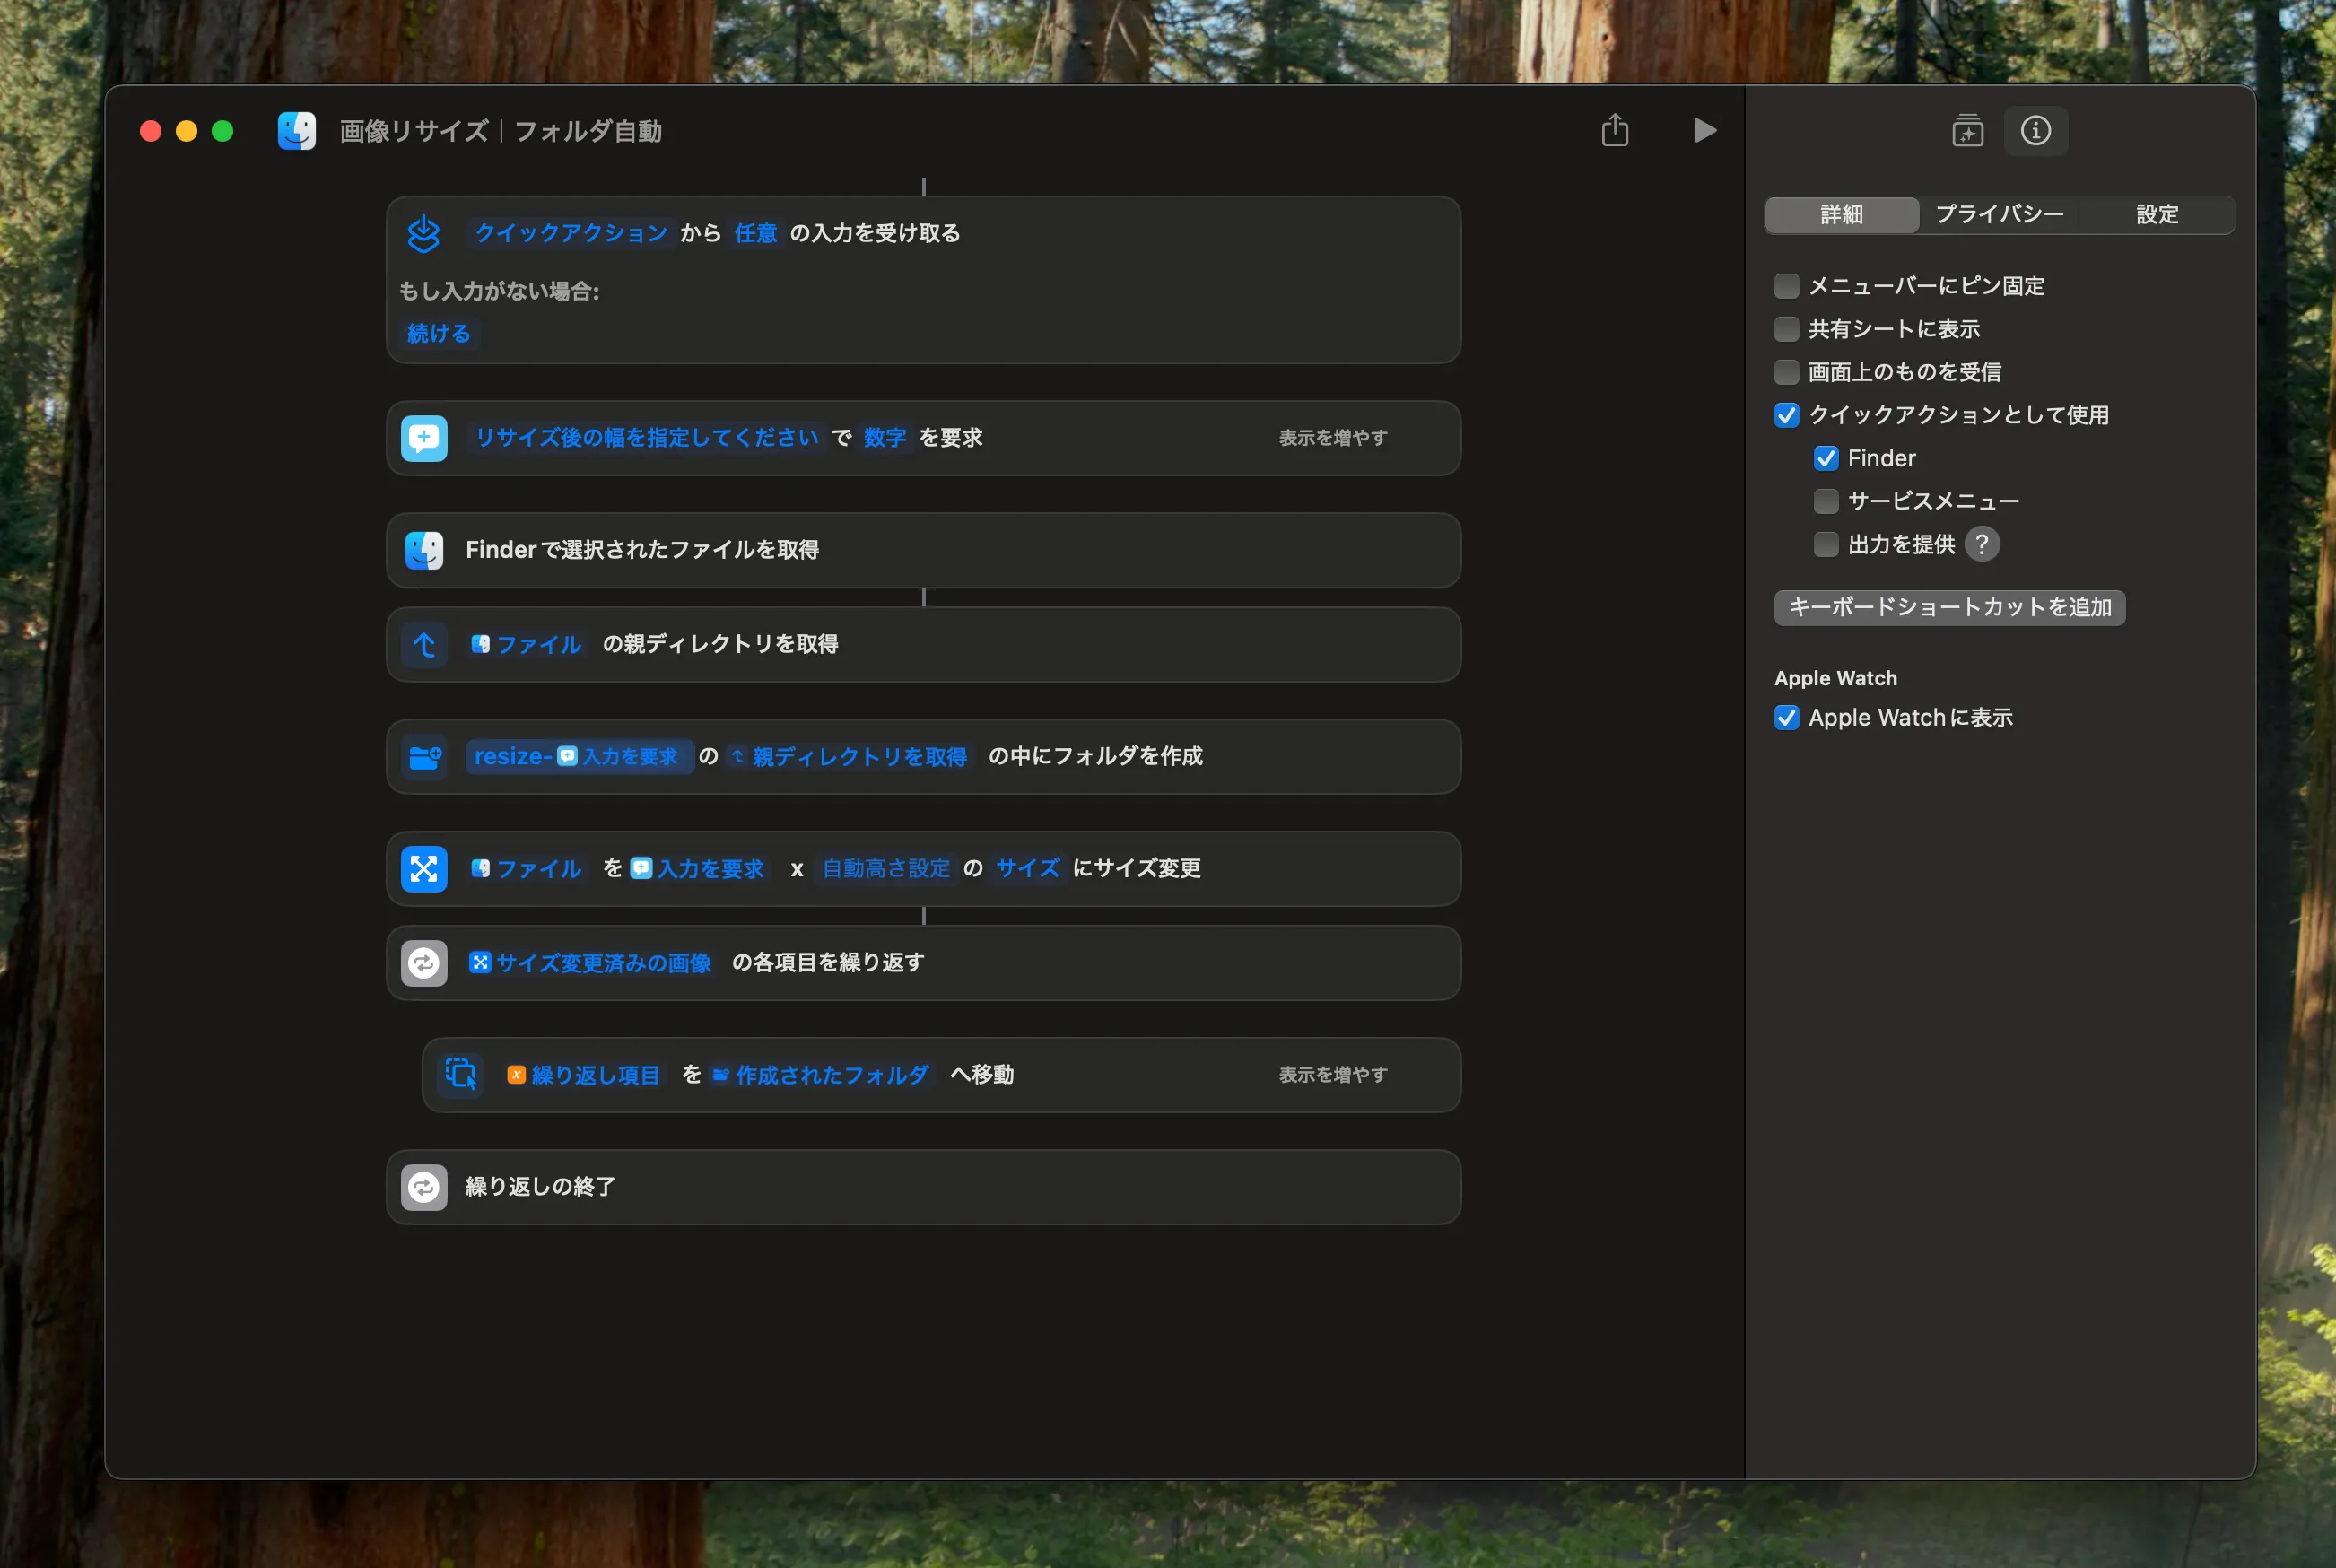Click the 自動高さ設定 height field
The height and width of the screenshot is (1568, 2336).
[x=886, y=869]
